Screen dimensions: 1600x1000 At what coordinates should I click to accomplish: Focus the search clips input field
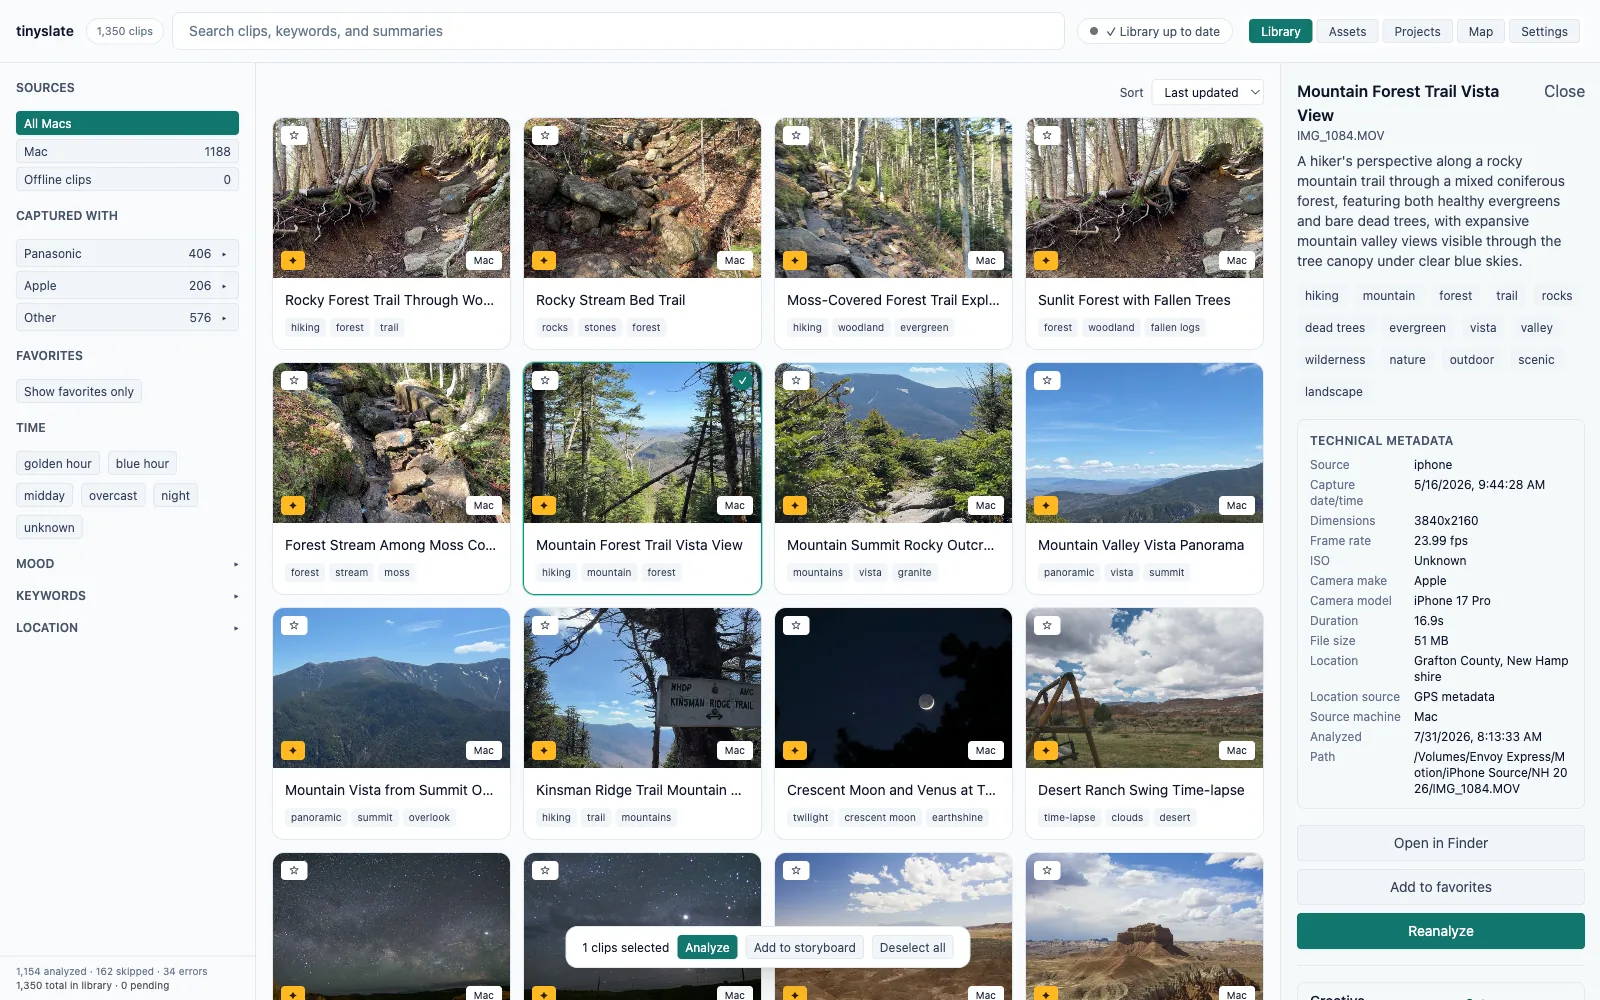618,31
